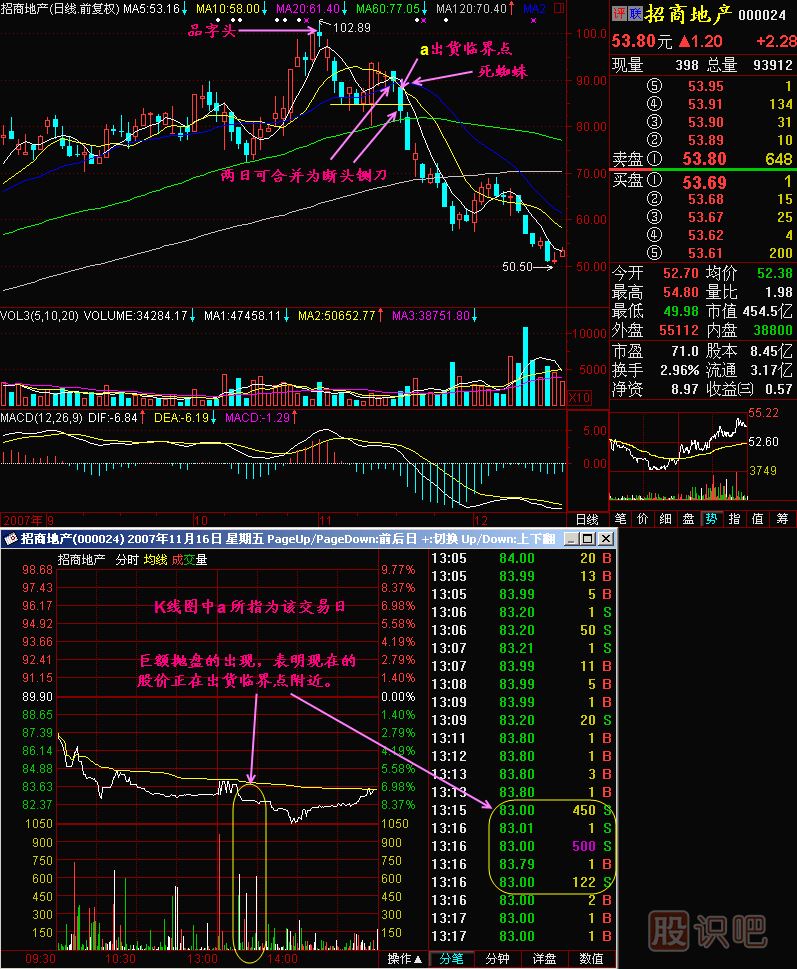Switch to the 详盘 tab
Screen dimensions: 797x969
click(546, 959)
